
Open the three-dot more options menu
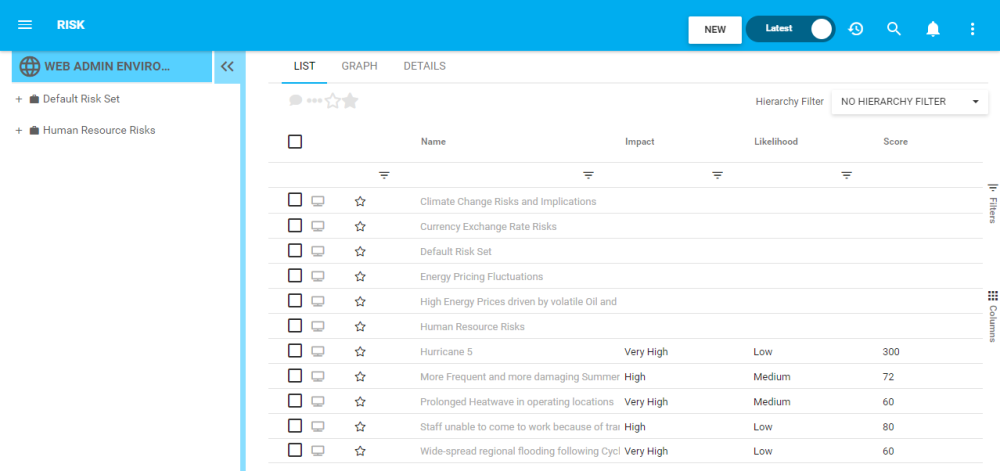[x=972, y=29]
